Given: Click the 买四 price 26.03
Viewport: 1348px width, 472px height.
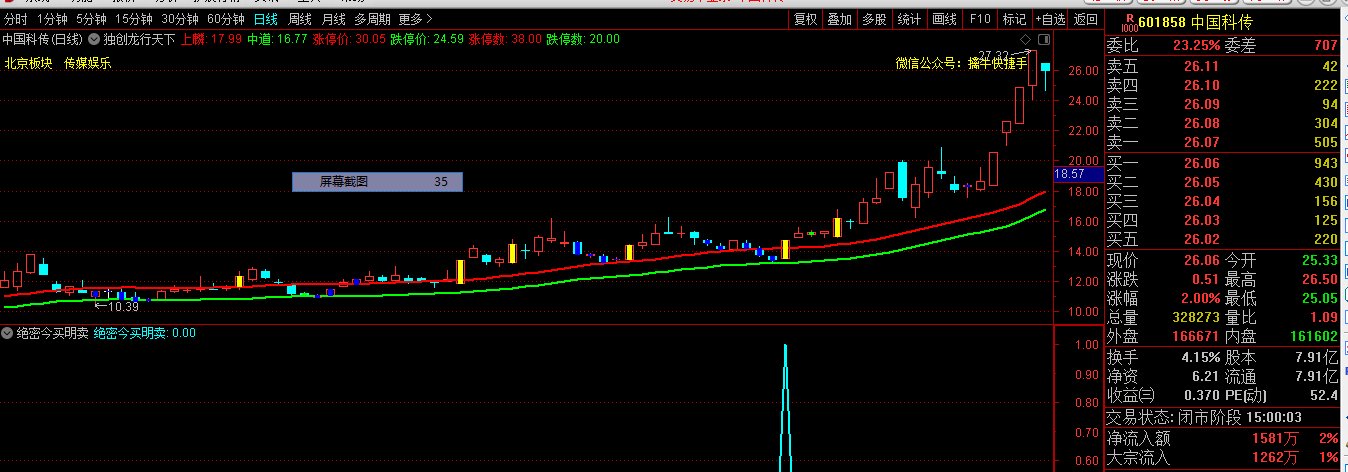Looking at the screenshot, I should [1200, 220].
